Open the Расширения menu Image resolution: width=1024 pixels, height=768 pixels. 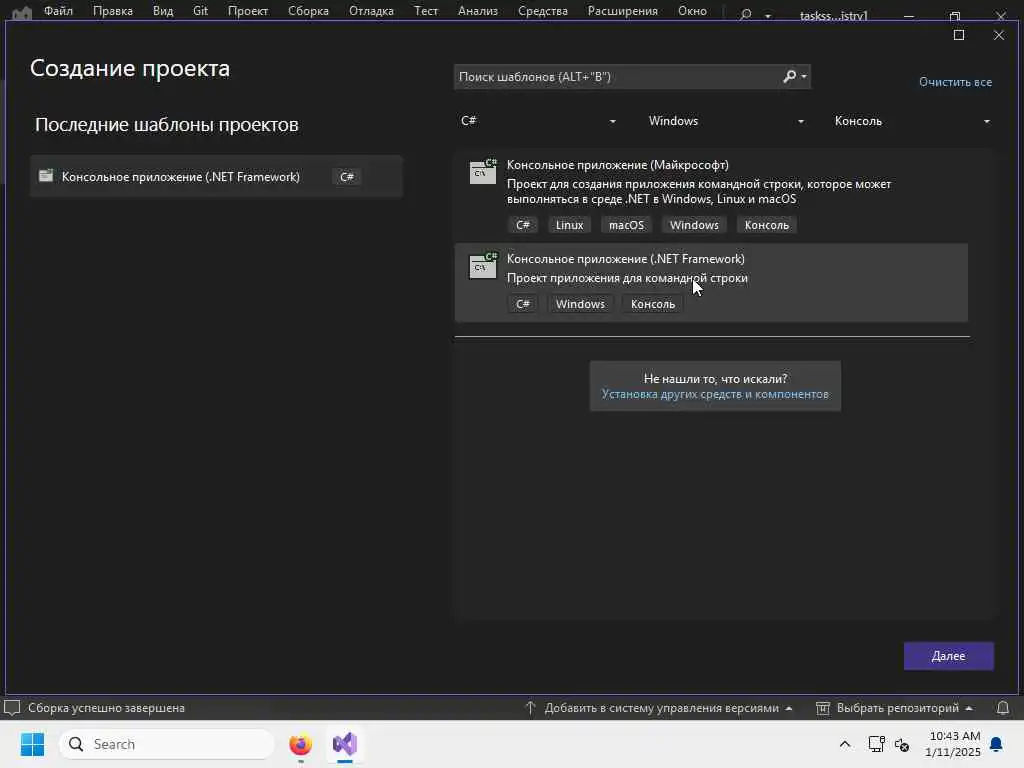click(622, 11)
